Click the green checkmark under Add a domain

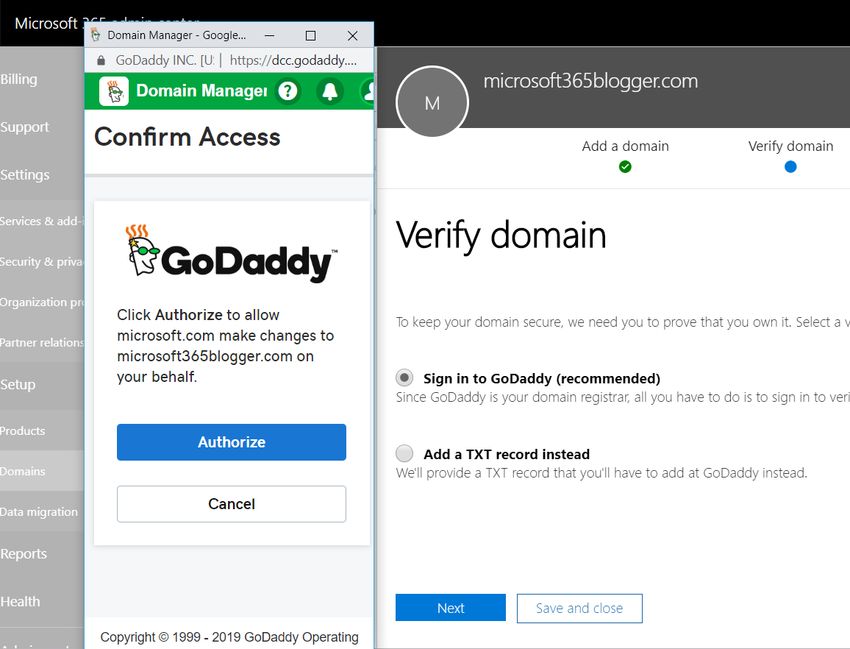coord(625,167)
